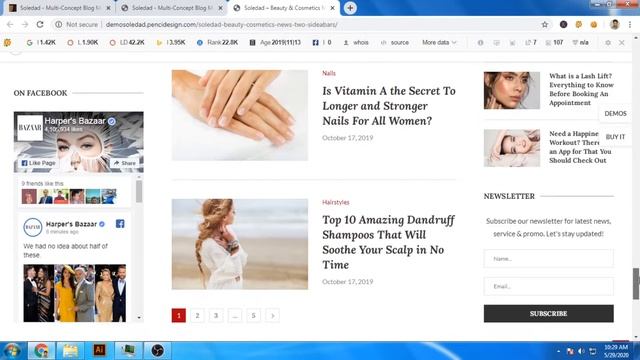Open OBS Studio from the taskbar

click(x=158, y=351)
